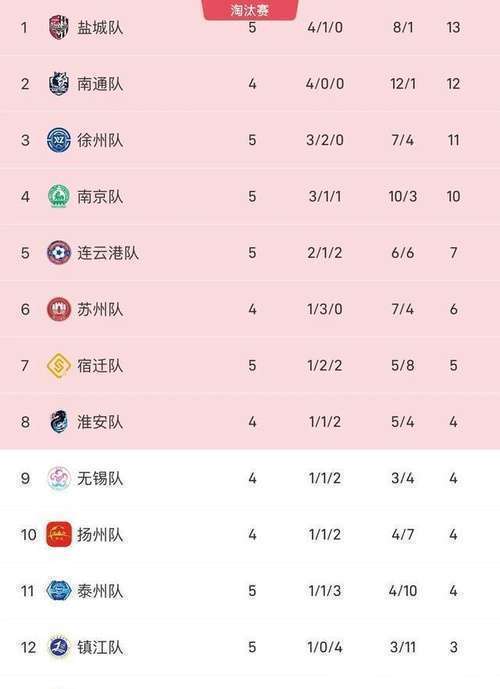Click the 苏州队 red emblem
The height and width of the screenshot is (689, 500).
(59, 309)
